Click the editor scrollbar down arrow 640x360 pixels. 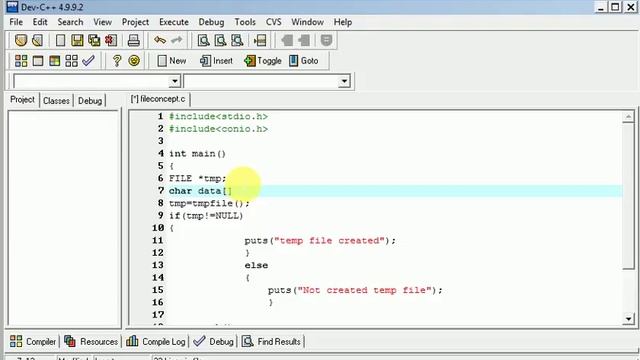click(628, 318)
